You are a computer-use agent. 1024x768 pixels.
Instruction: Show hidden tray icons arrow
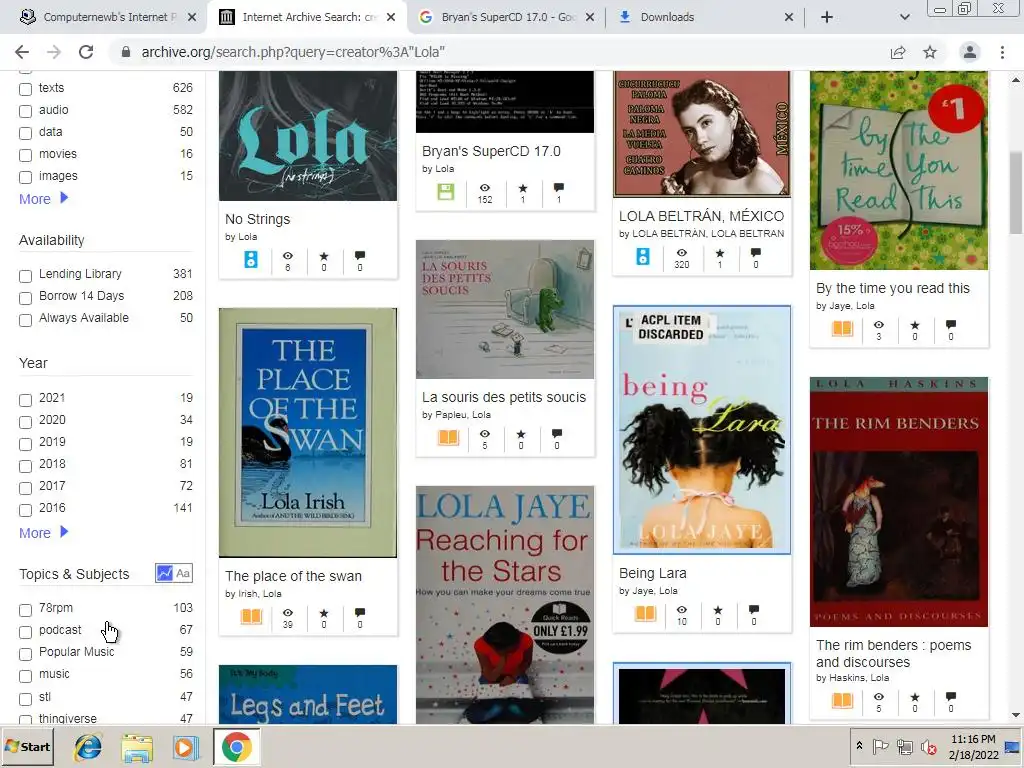(x=859, y=746)
